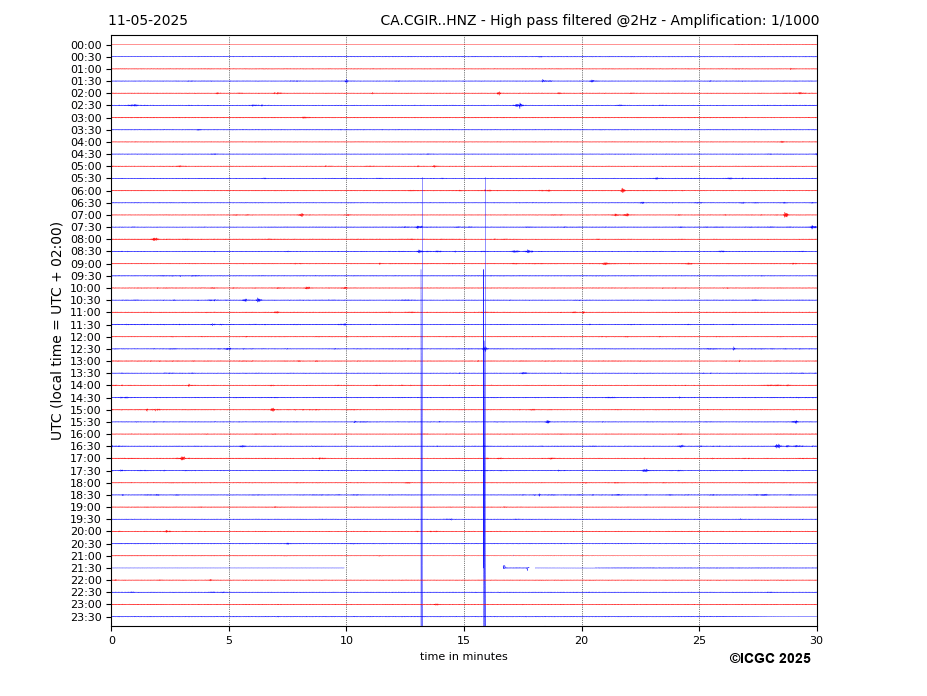This screenshot has height=696, width=927.
Task: Select the 19:30 row time label
Action: point(86,520)
